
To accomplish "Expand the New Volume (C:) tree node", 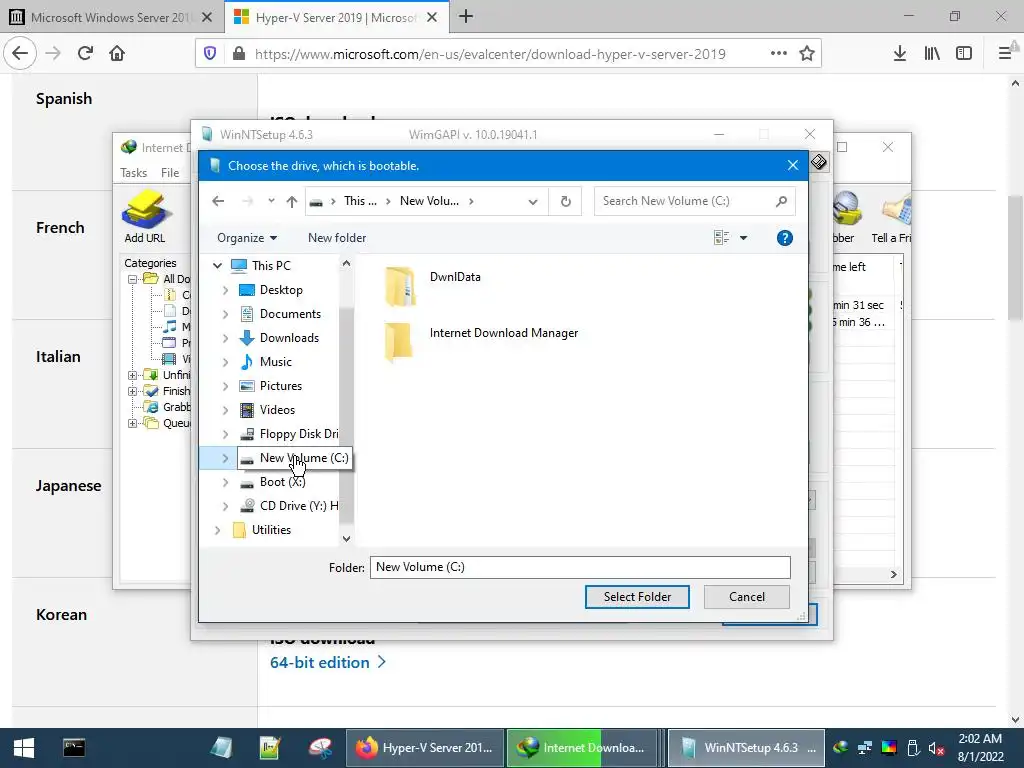I will coord(225,458).
